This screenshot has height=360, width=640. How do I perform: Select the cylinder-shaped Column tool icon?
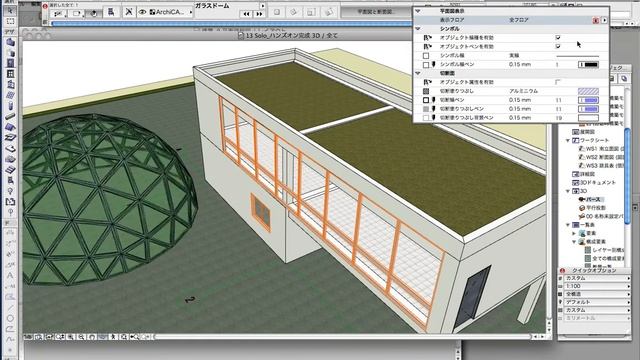[10, 106]
